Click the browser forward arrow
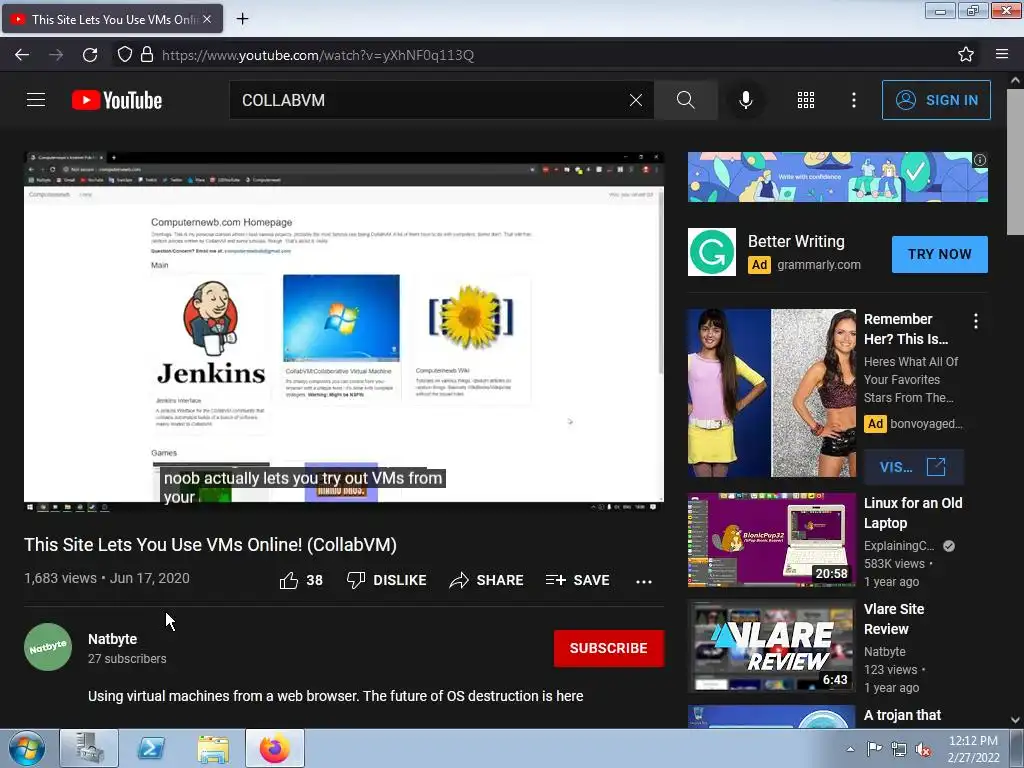Viewport: 1024px width, 768px height. 56,55
